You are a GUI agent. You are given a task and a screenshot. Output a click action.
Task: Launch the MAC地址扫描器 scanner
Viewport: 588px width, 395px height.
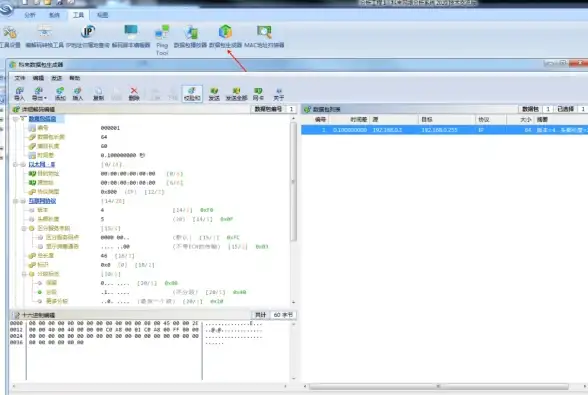click(264, 37)
